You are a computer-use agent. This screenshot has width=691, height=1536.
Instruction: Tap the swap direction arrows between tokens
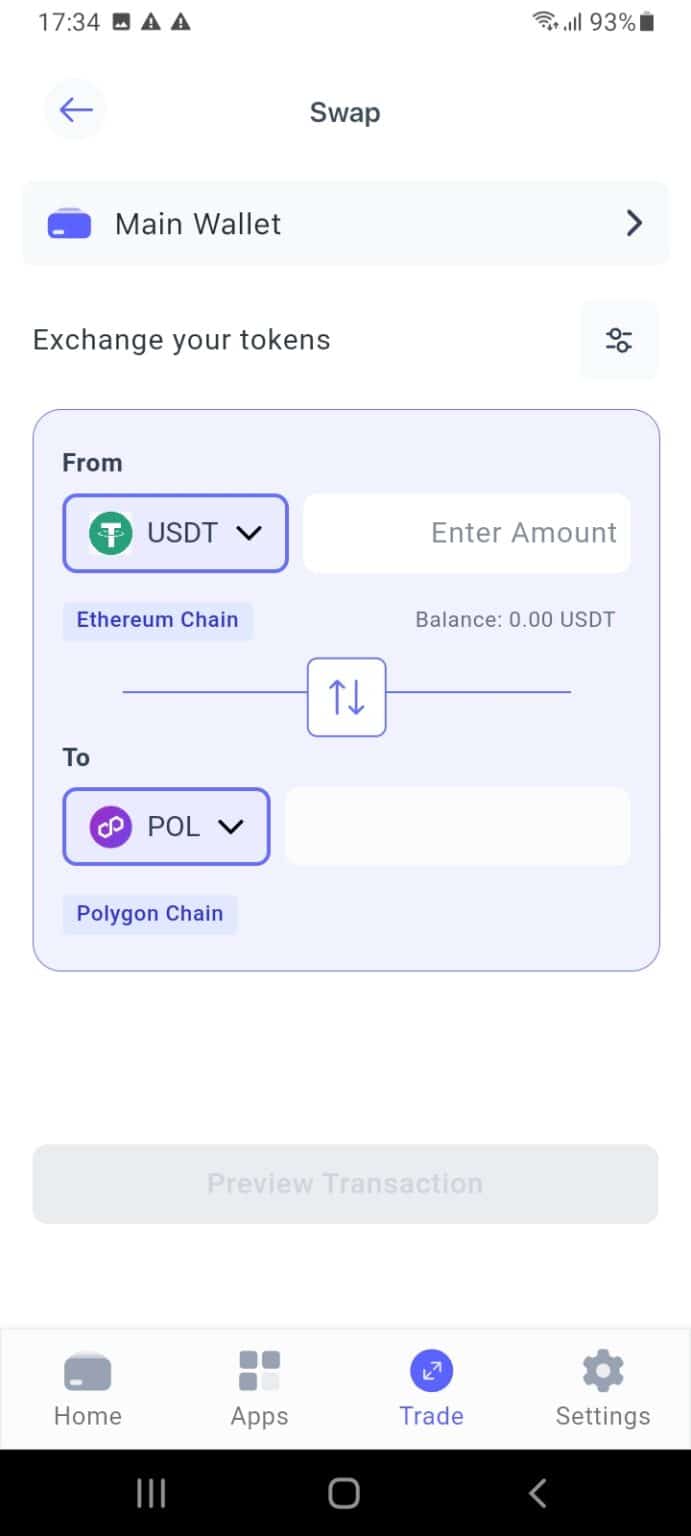click(x=346, y=696)
